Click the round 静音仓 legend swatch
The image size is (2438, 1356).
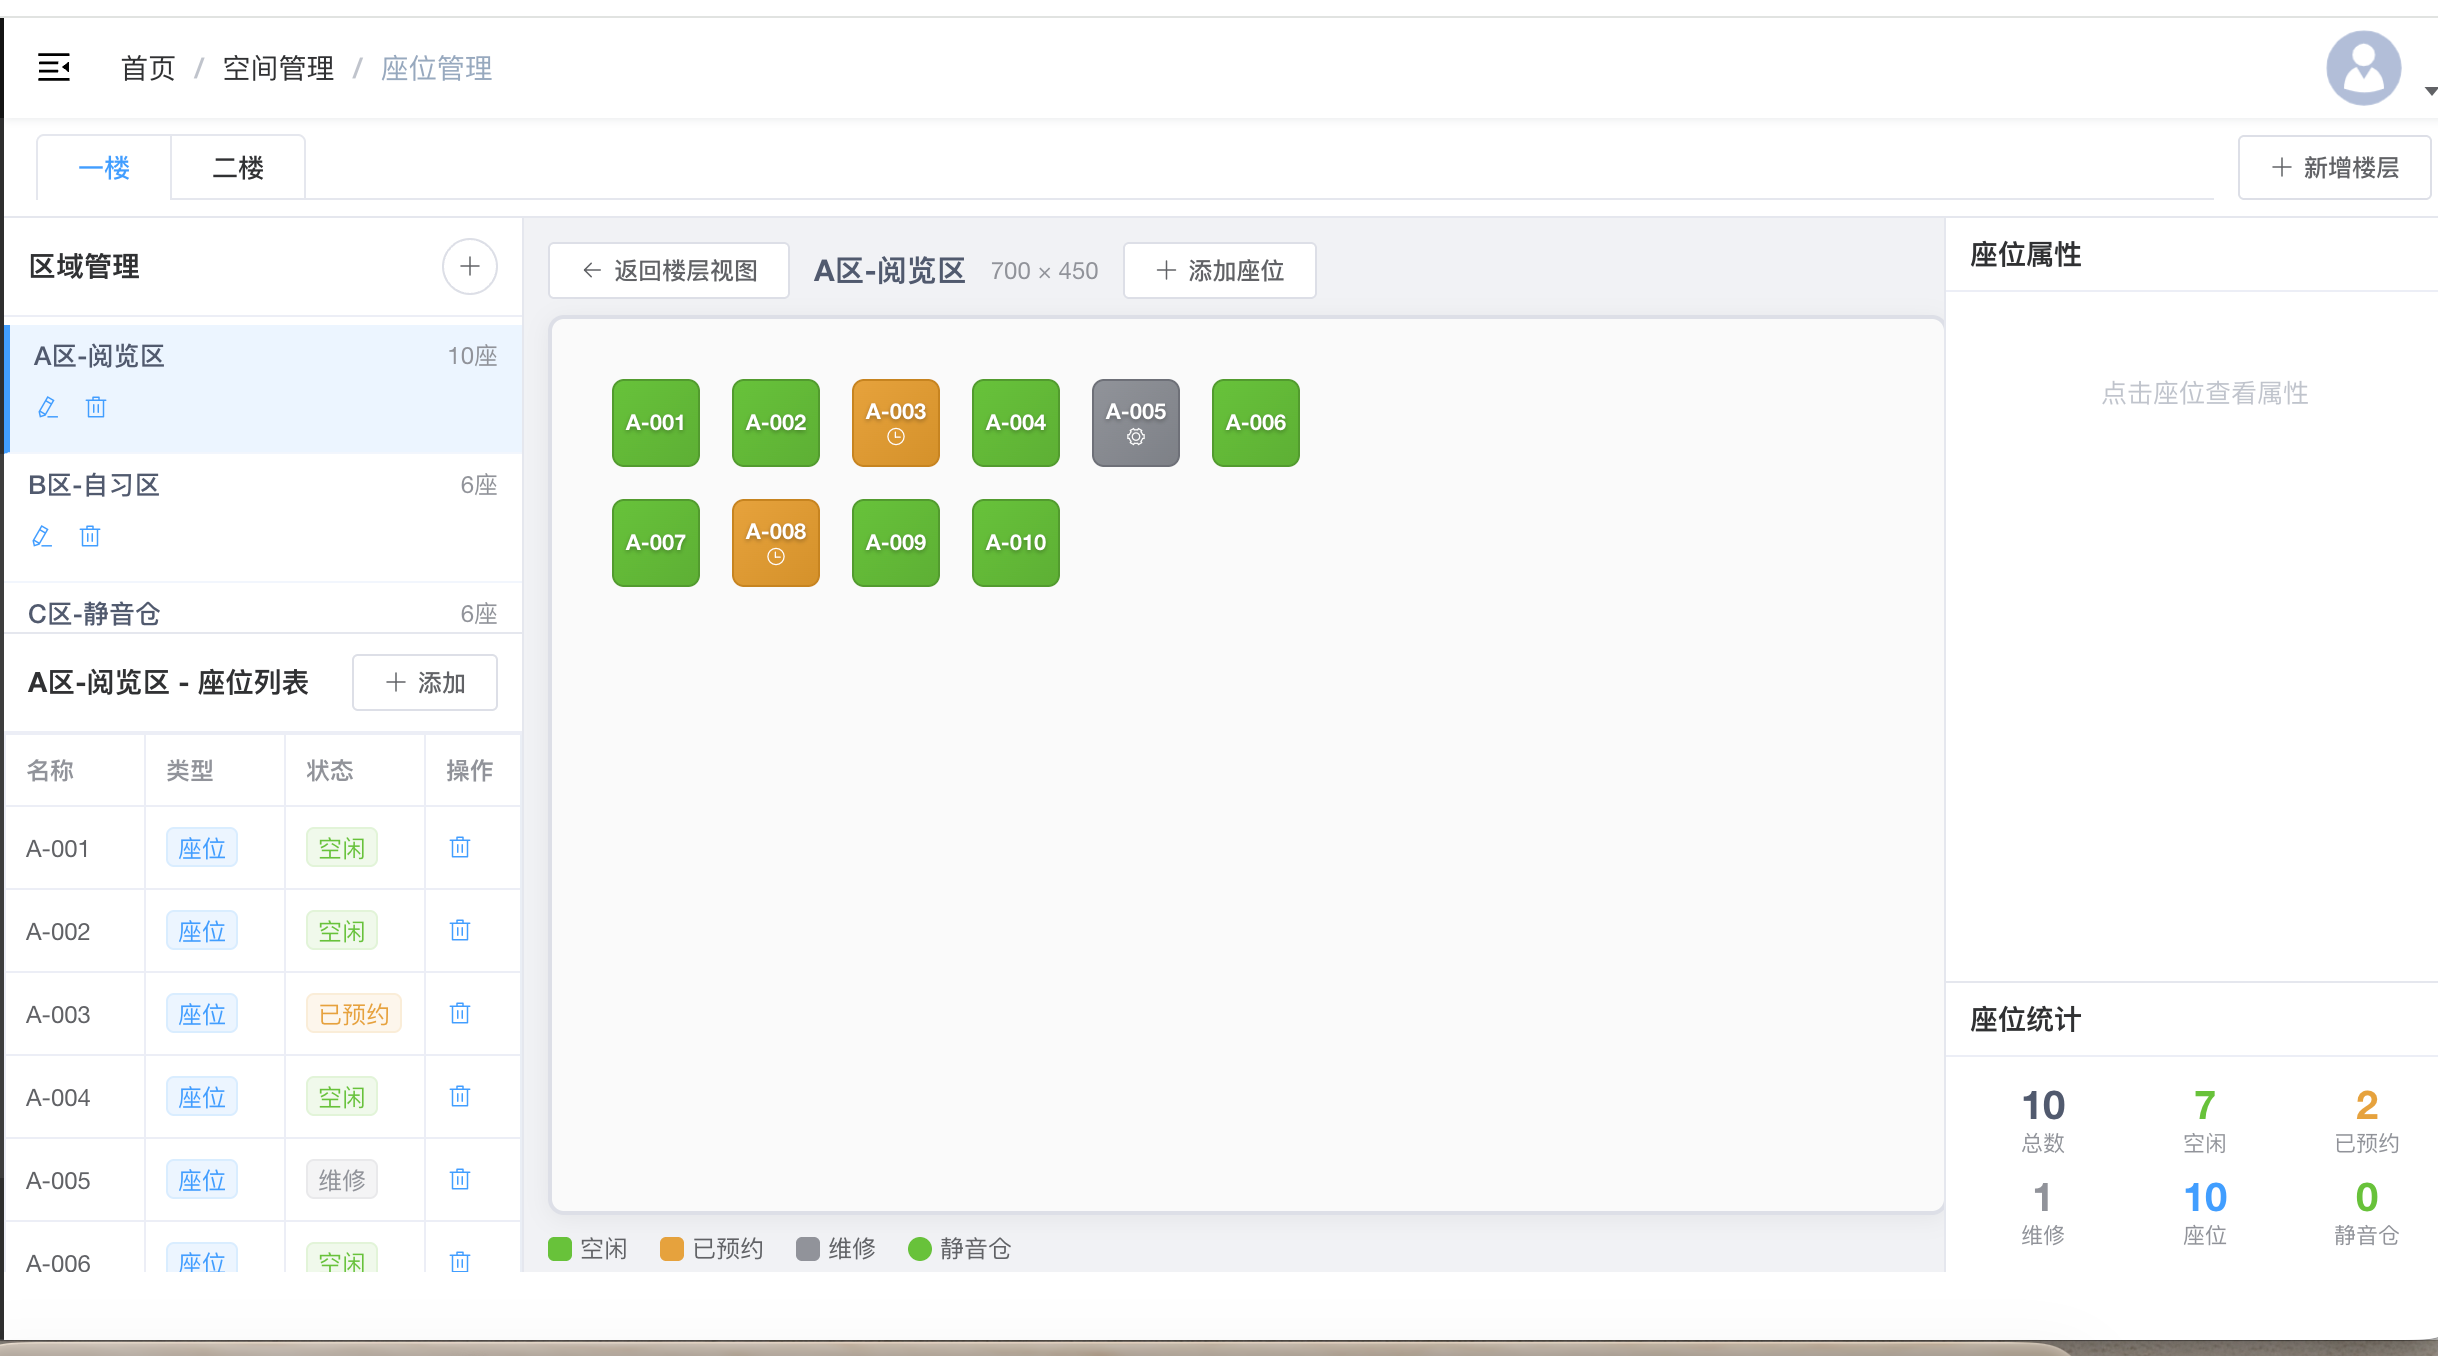[x=920, y=1249]
